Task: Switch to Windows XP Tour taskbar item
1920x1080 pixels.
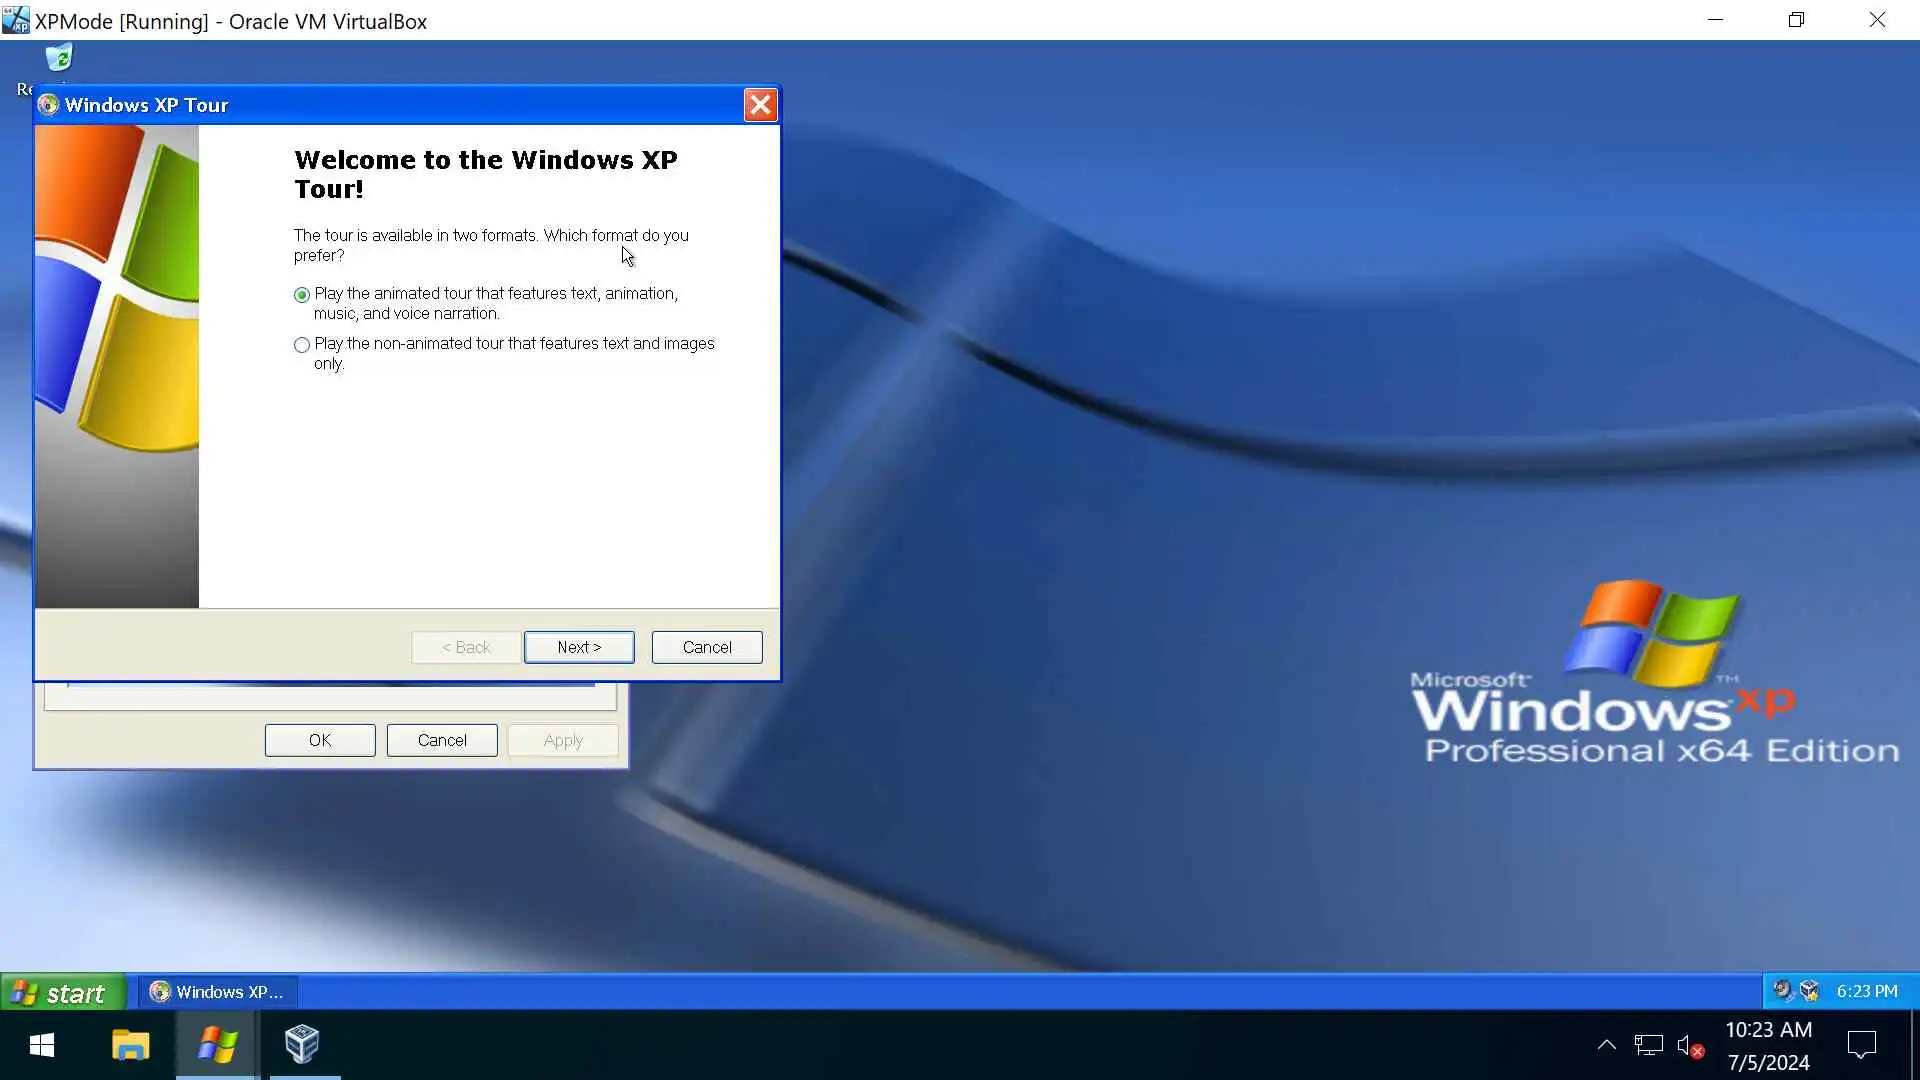Action: [217, 992]
